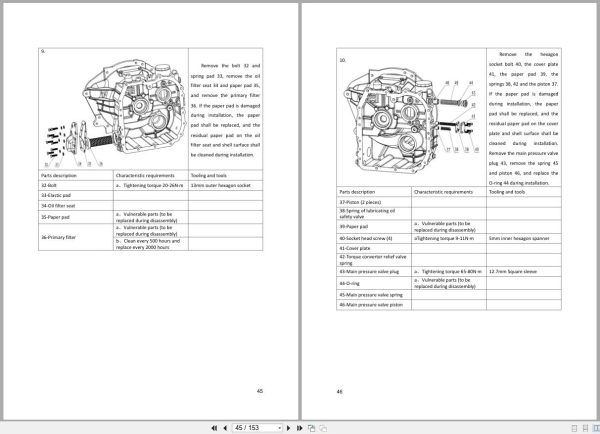Click the '44-O-ring' table cell
This screenshot has width=600, height=434.
tap(374, 283)
